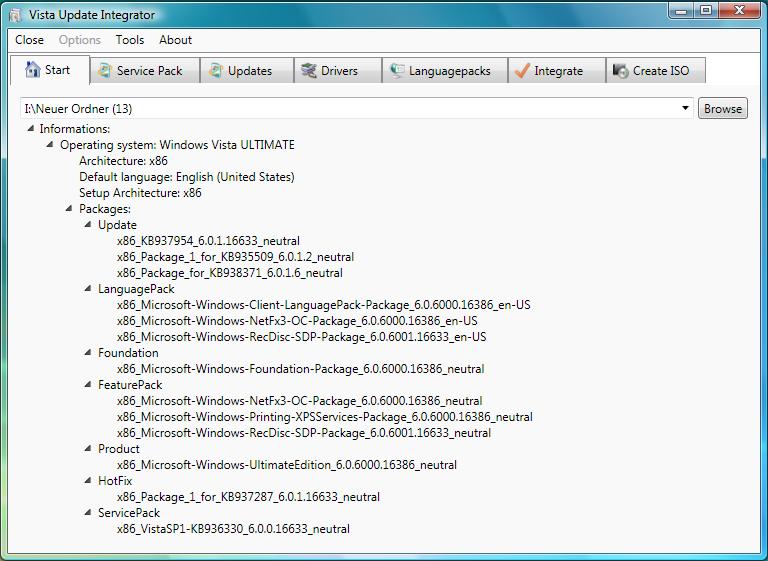Select NetFx3-OC-Package neutral entry
The height and width of the screenshot is (561, 768).
tap(300, 401)
